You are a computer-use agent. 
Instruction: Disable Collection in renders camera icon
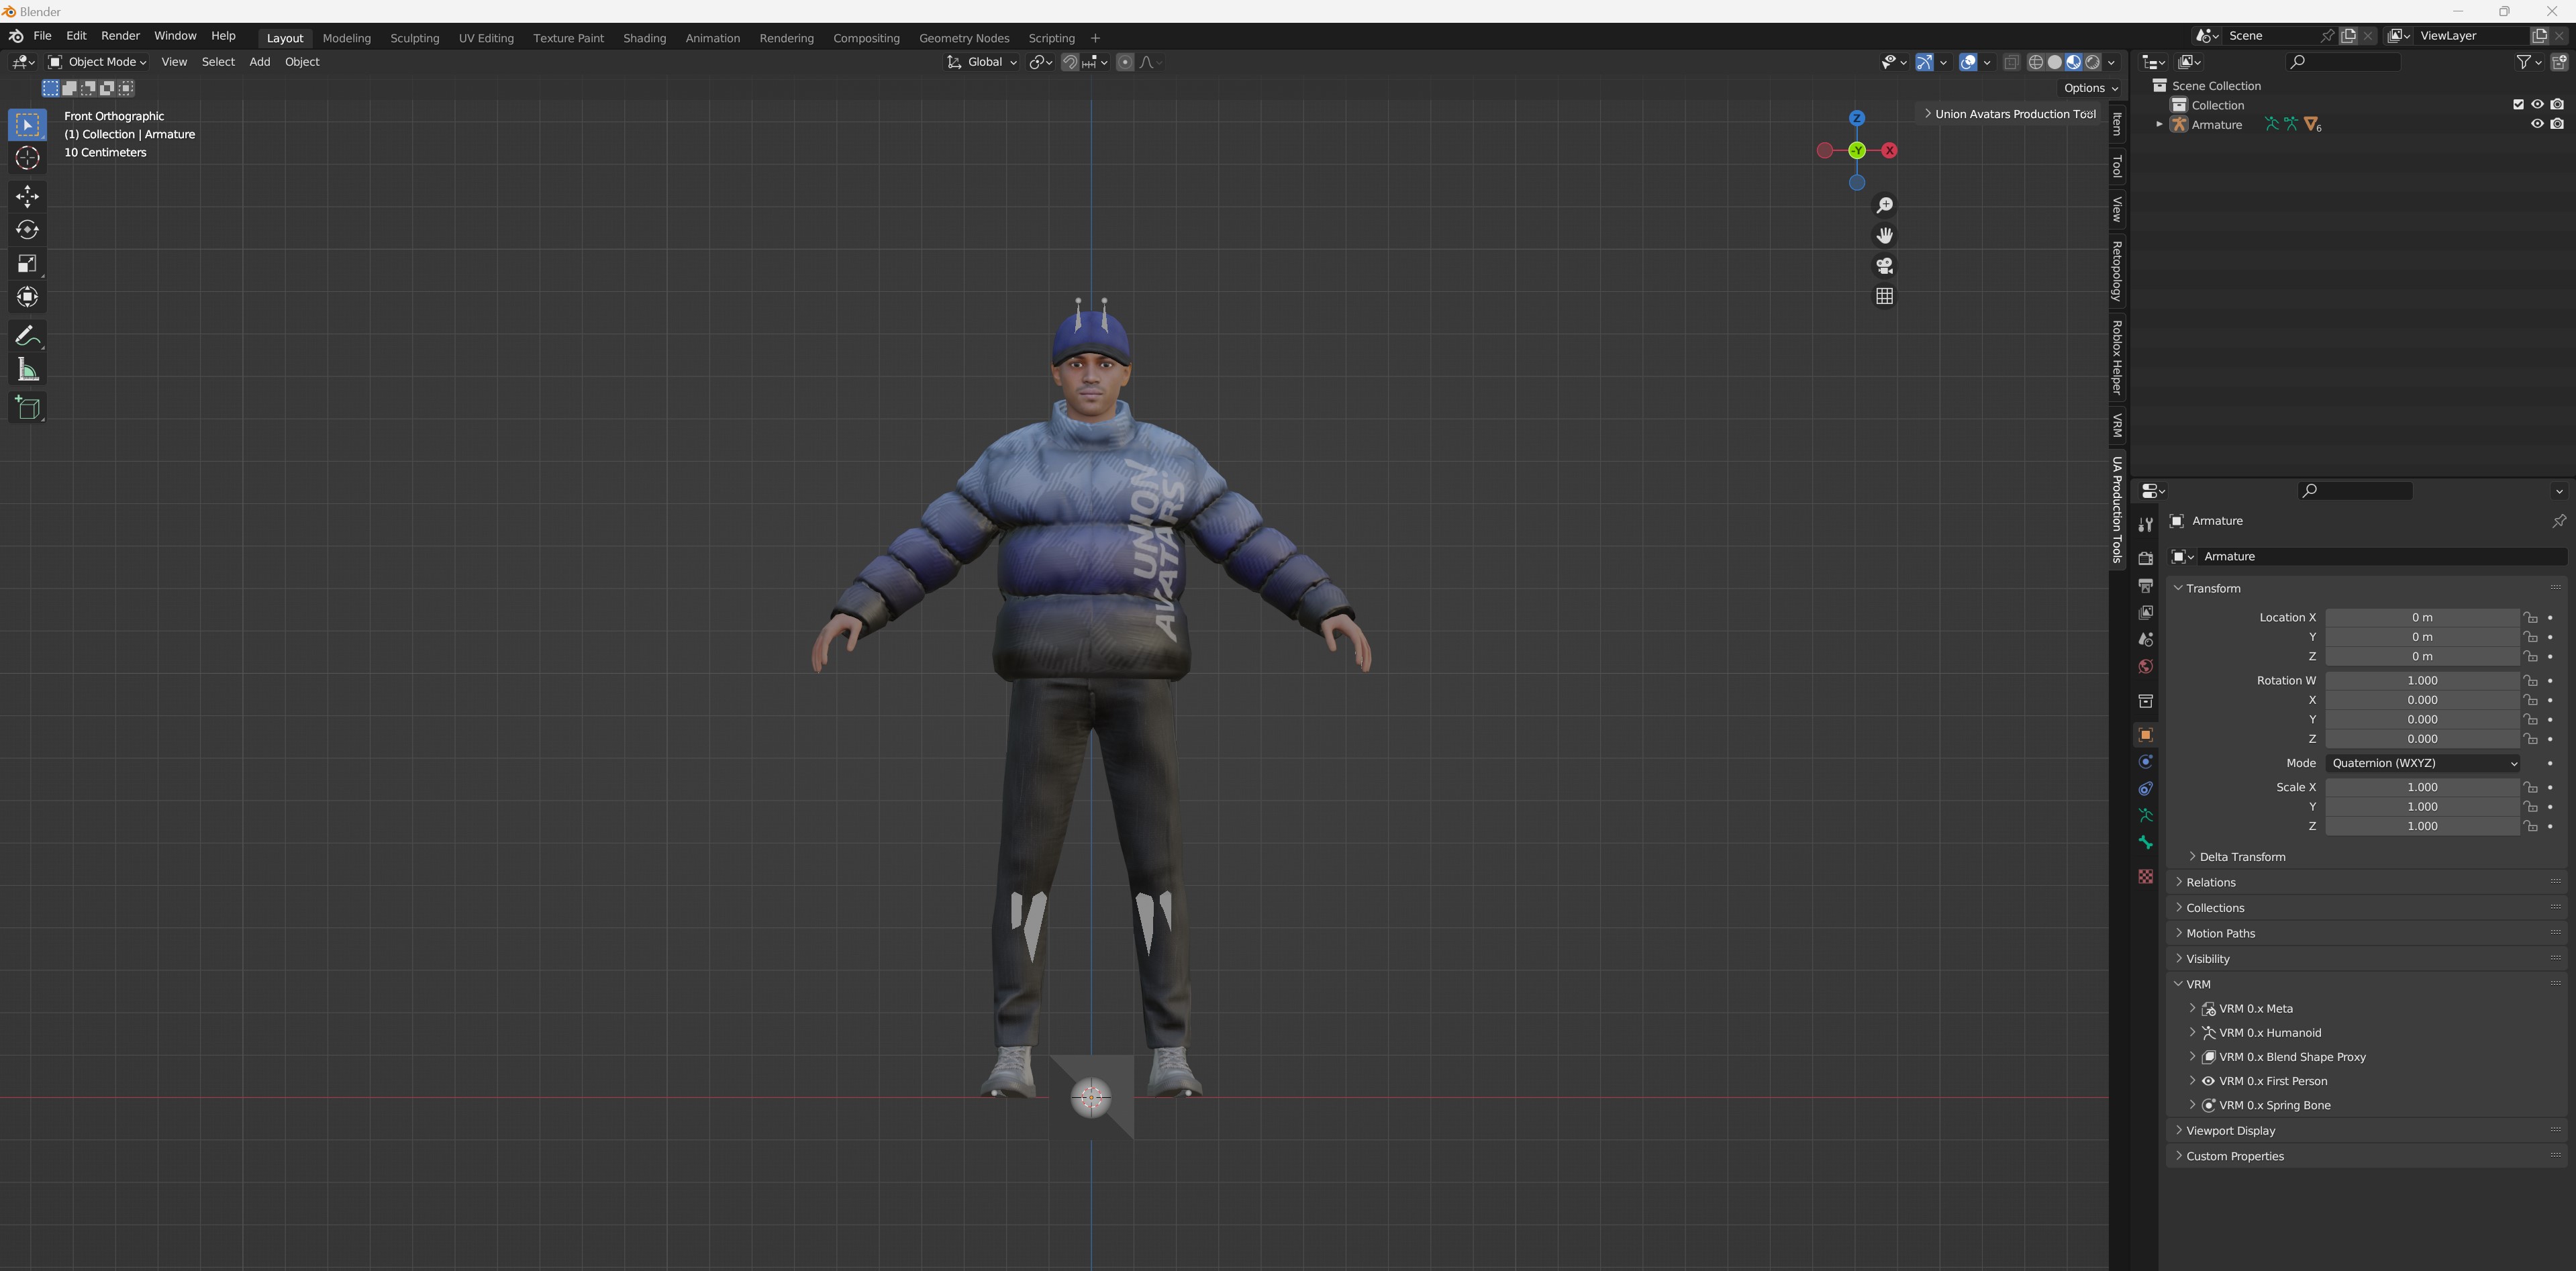pos(2557,105)
